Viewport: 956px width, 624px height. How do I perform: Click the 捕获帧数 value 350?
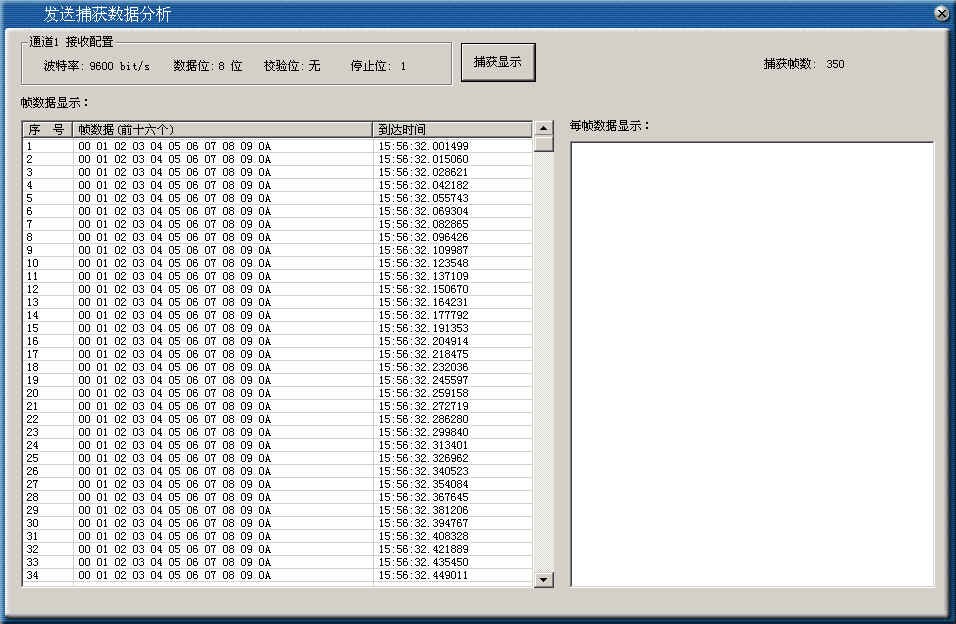[835, 64]
